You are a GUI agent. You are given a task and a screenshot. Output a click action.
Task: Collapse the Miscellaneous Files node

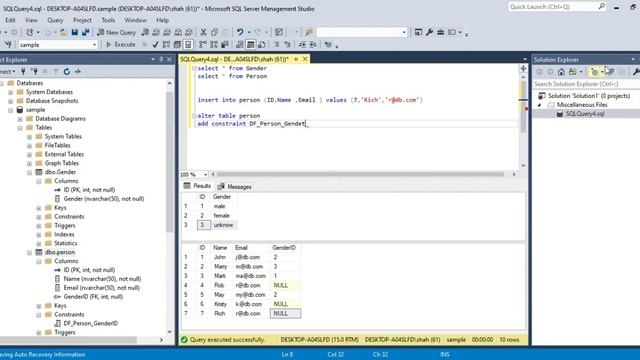coord(539,105)
